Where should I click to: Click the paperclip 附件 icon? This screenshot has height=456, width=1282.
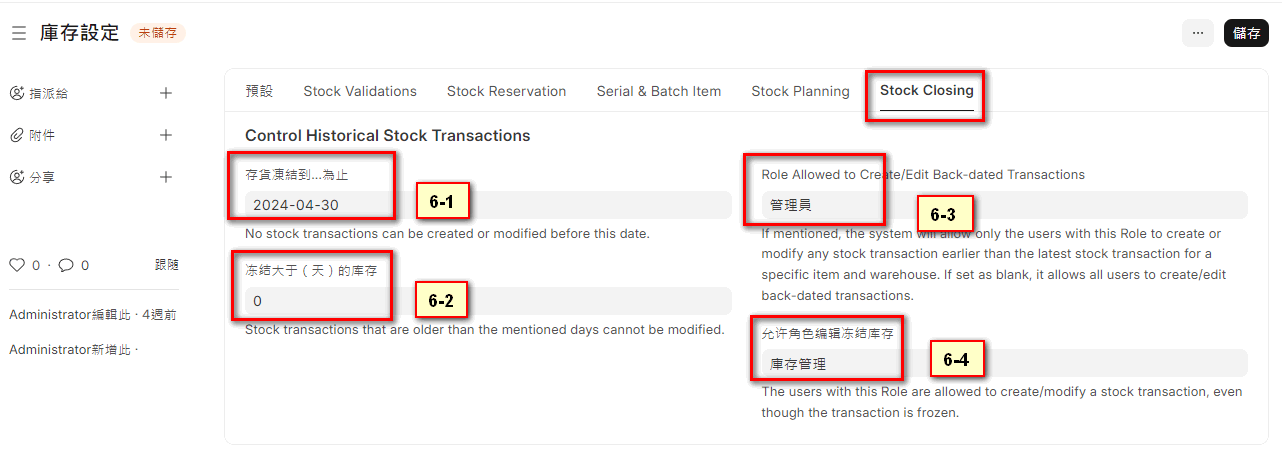click(x=17, y=135)
